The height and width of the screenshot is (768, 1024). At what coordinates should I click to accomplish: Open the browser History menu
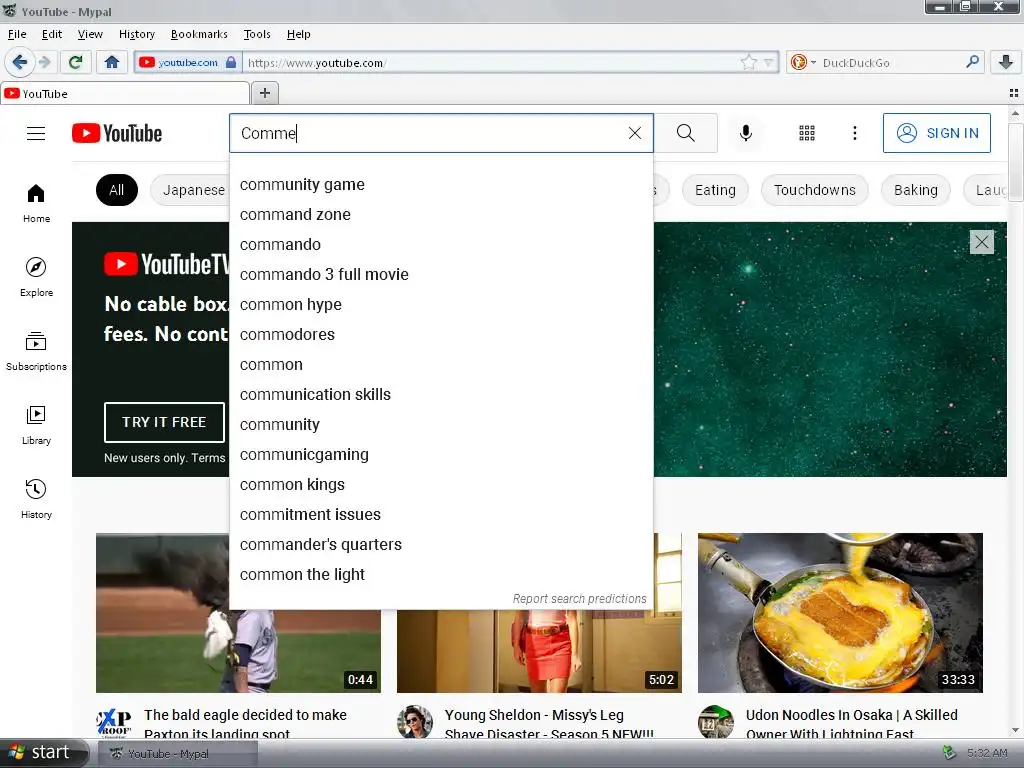[136, 34]
